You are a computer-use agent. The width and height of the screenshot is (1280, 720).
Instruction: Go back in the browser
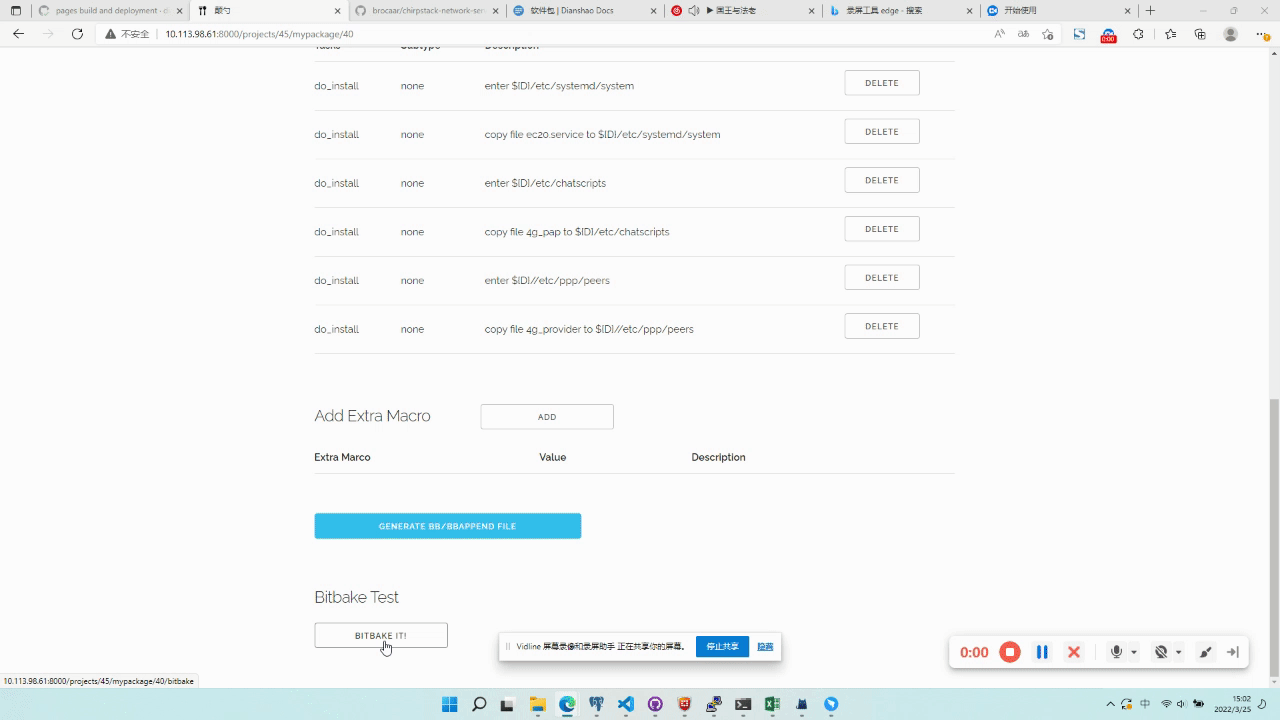tap(18, 34)
